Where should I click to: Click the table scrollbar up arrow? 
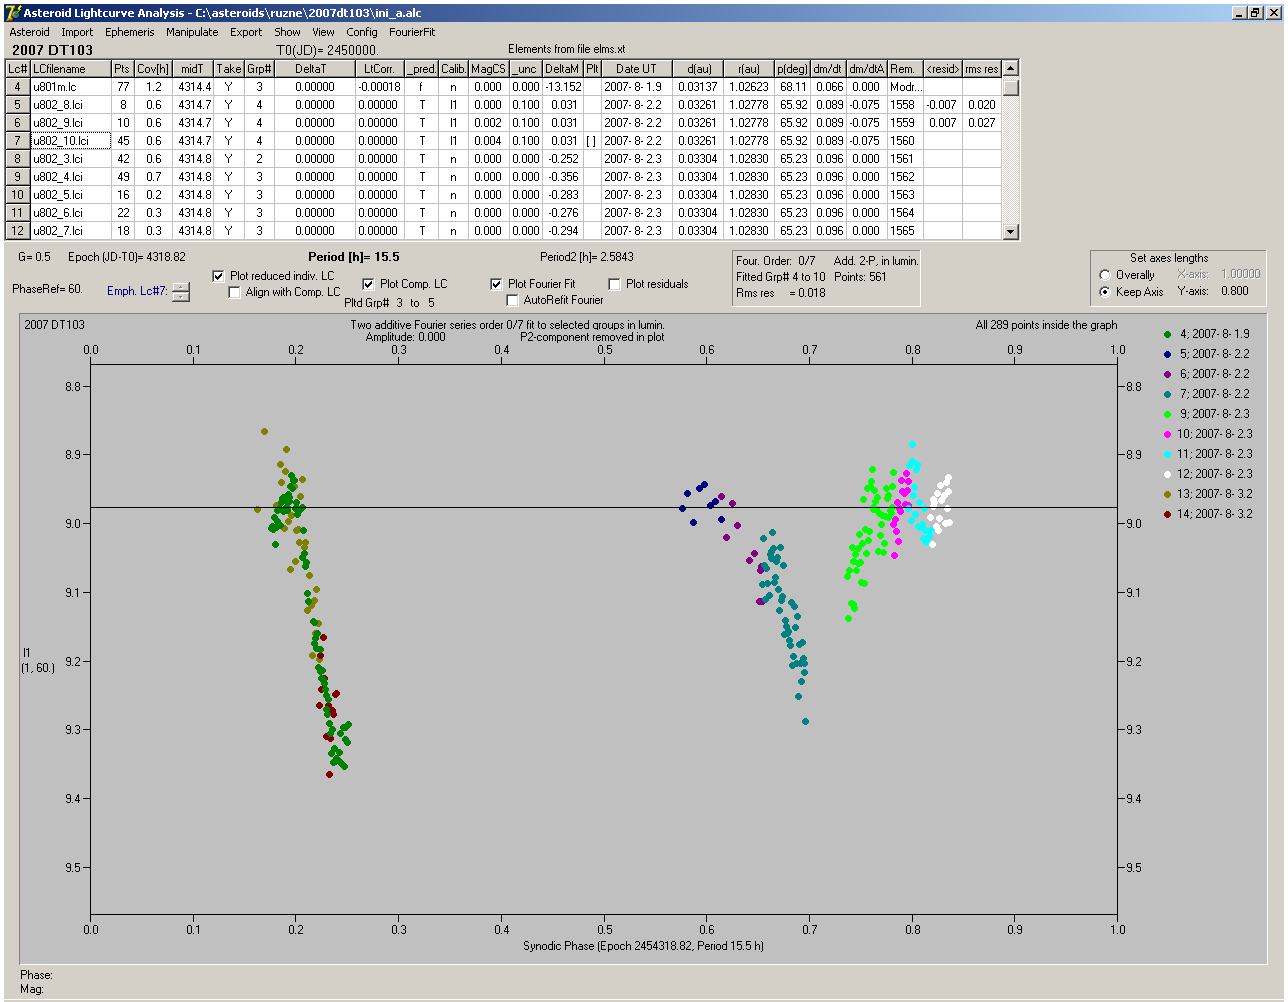(1011, 68)
